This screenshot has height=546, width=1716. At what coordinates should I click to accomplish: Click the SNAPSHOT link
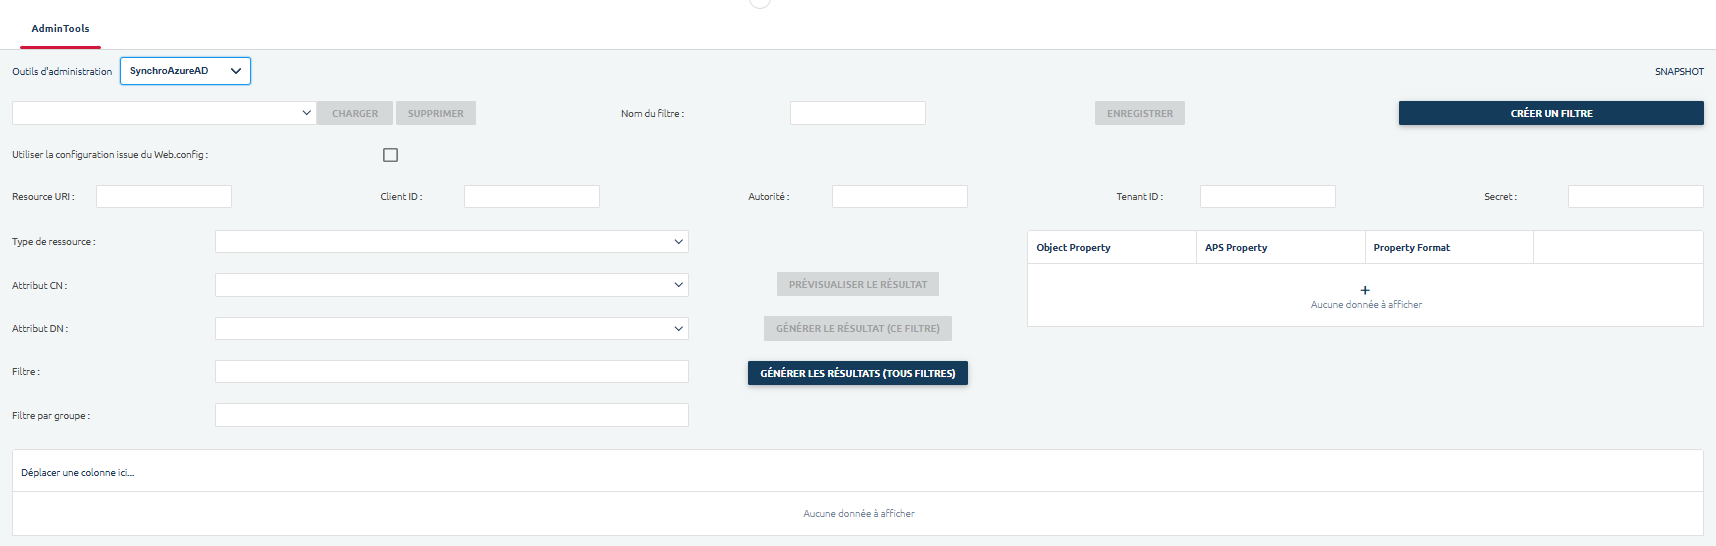1678,72
